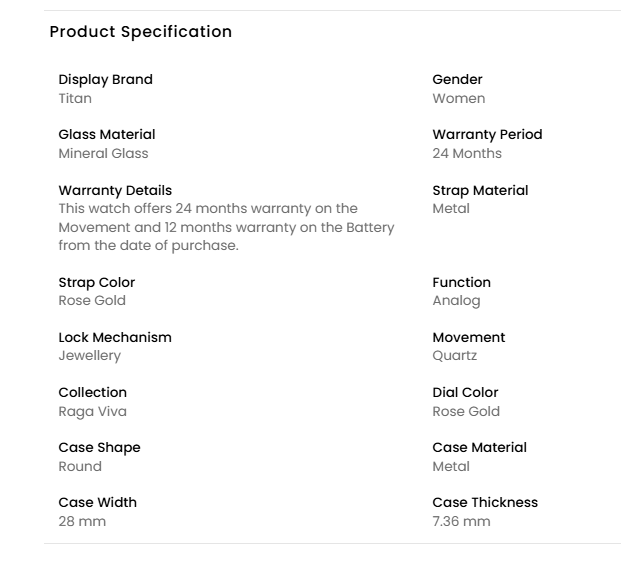Select the Warranty Details label

point(115,190)
